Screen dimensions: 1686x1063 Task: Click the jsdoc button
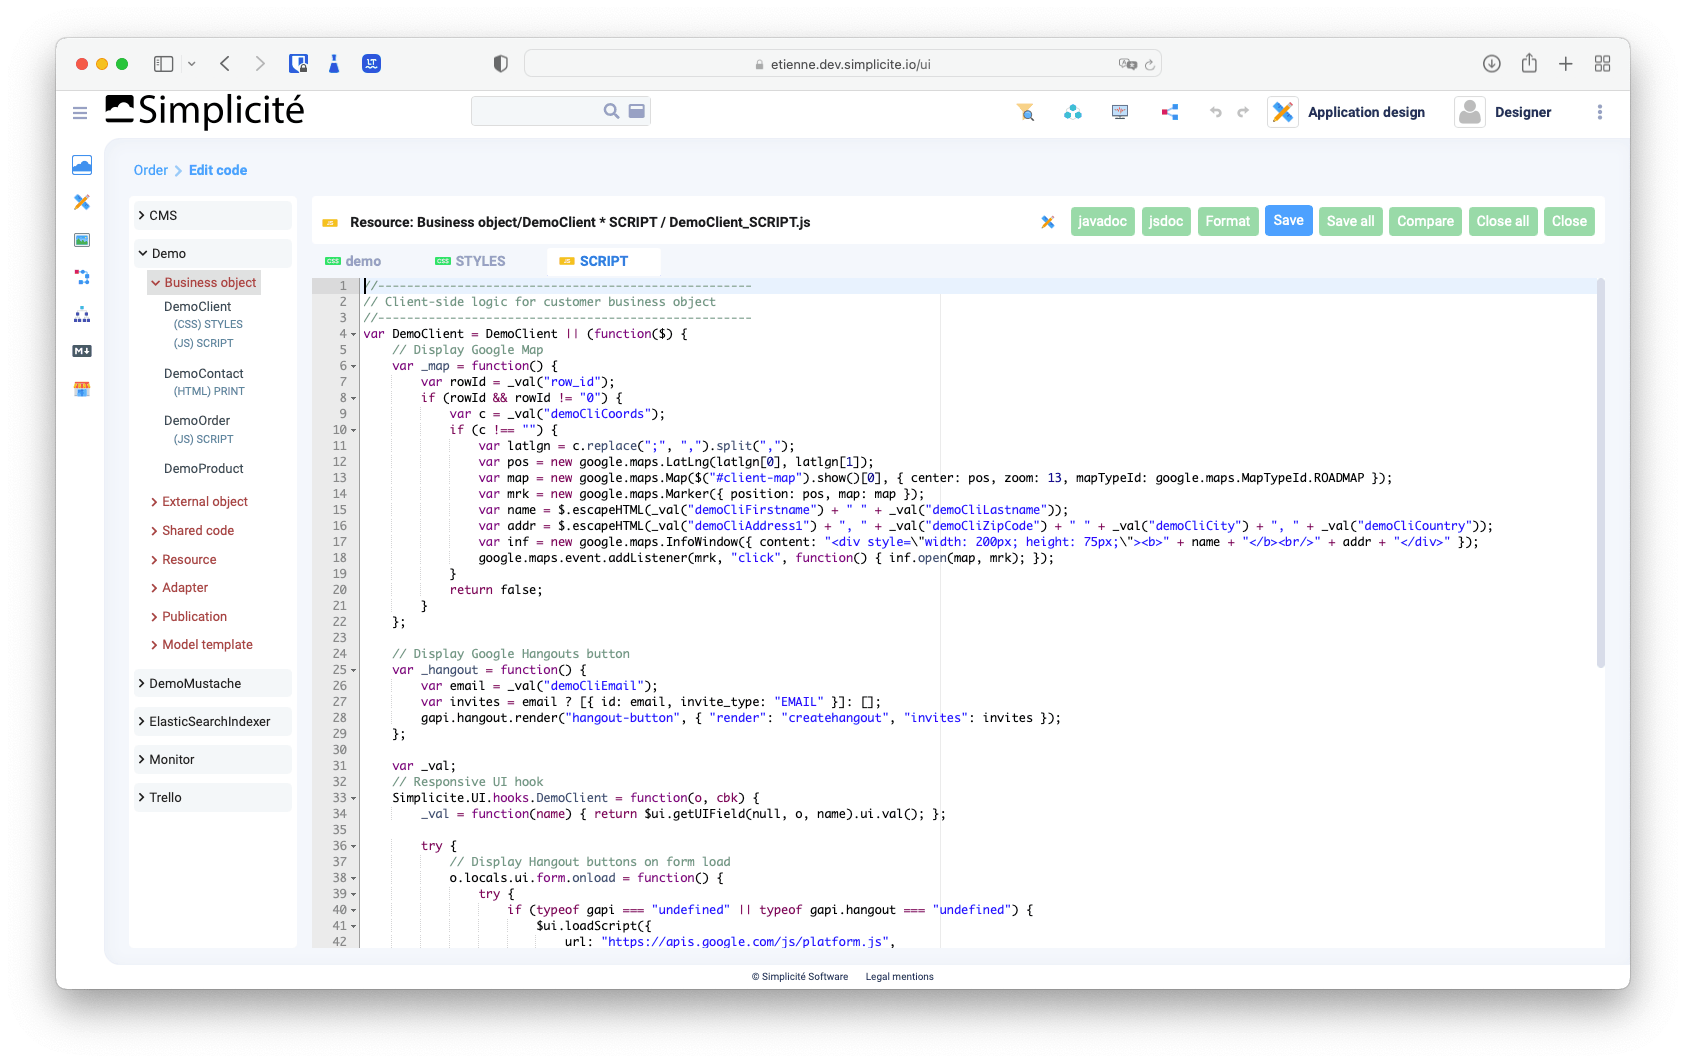tap(1166, 221)
